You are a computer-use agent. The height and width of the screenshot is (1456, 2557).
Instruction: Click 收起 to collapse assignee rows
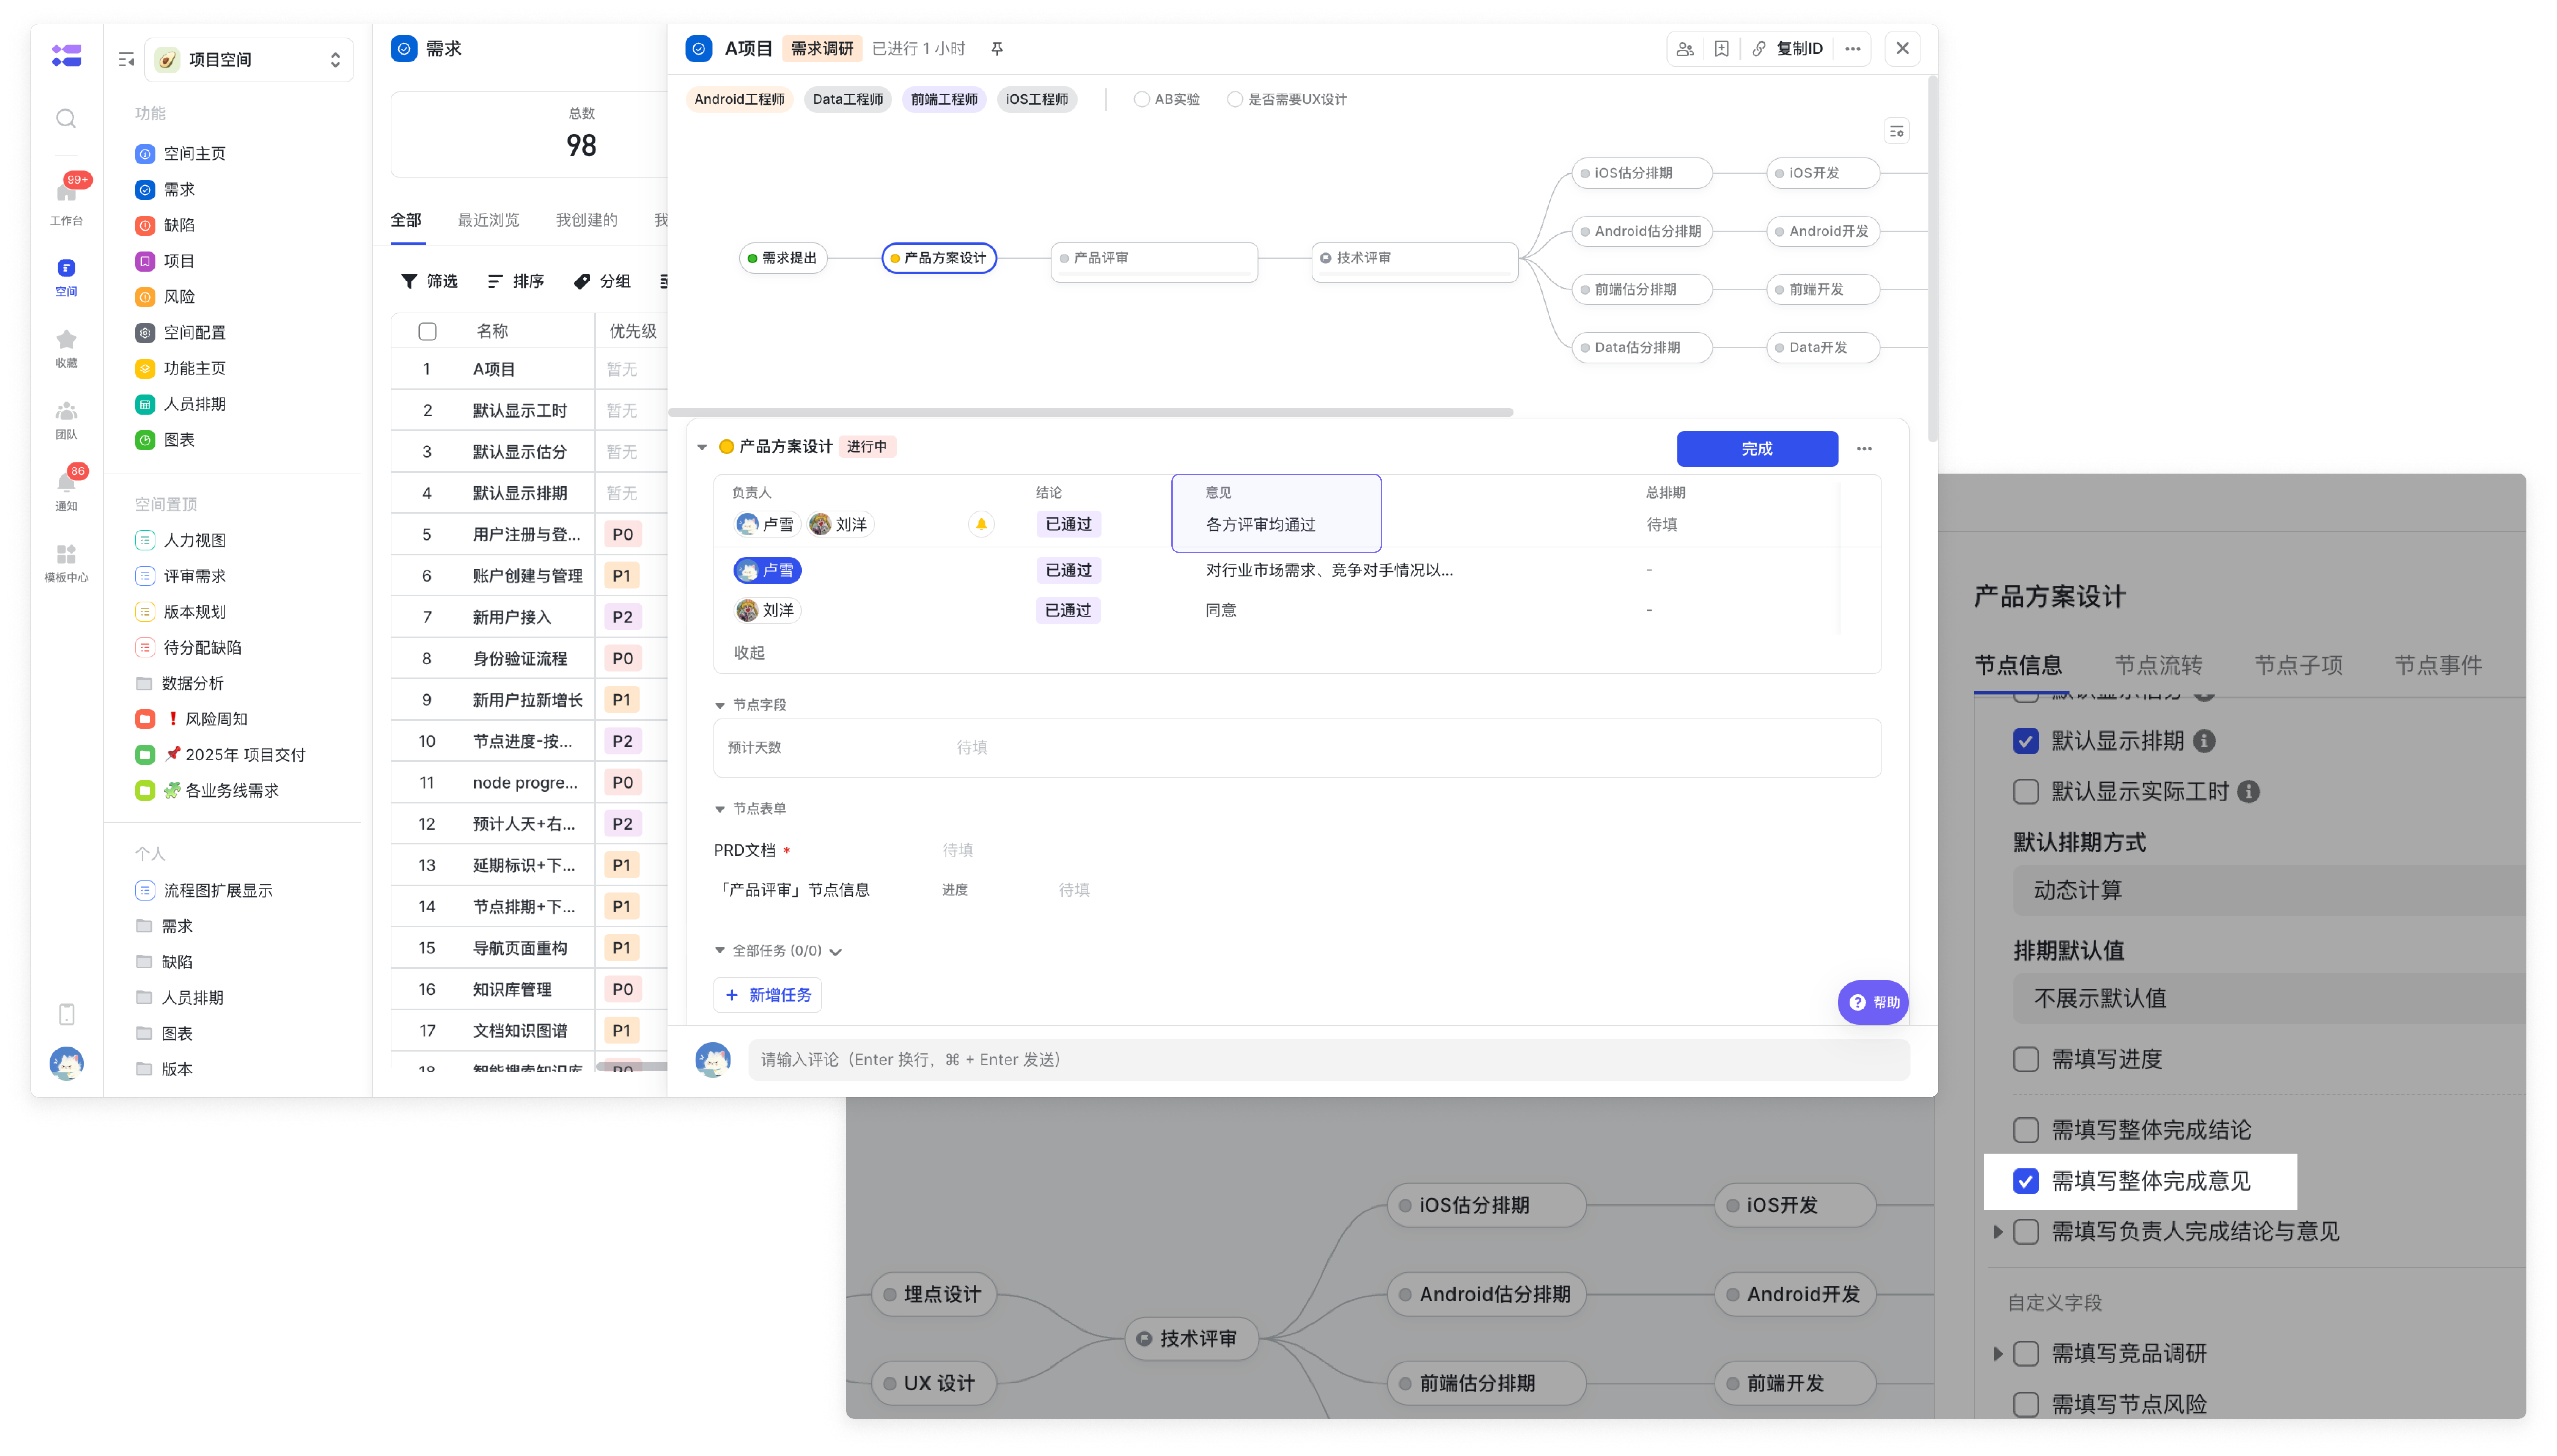(749, 653)
